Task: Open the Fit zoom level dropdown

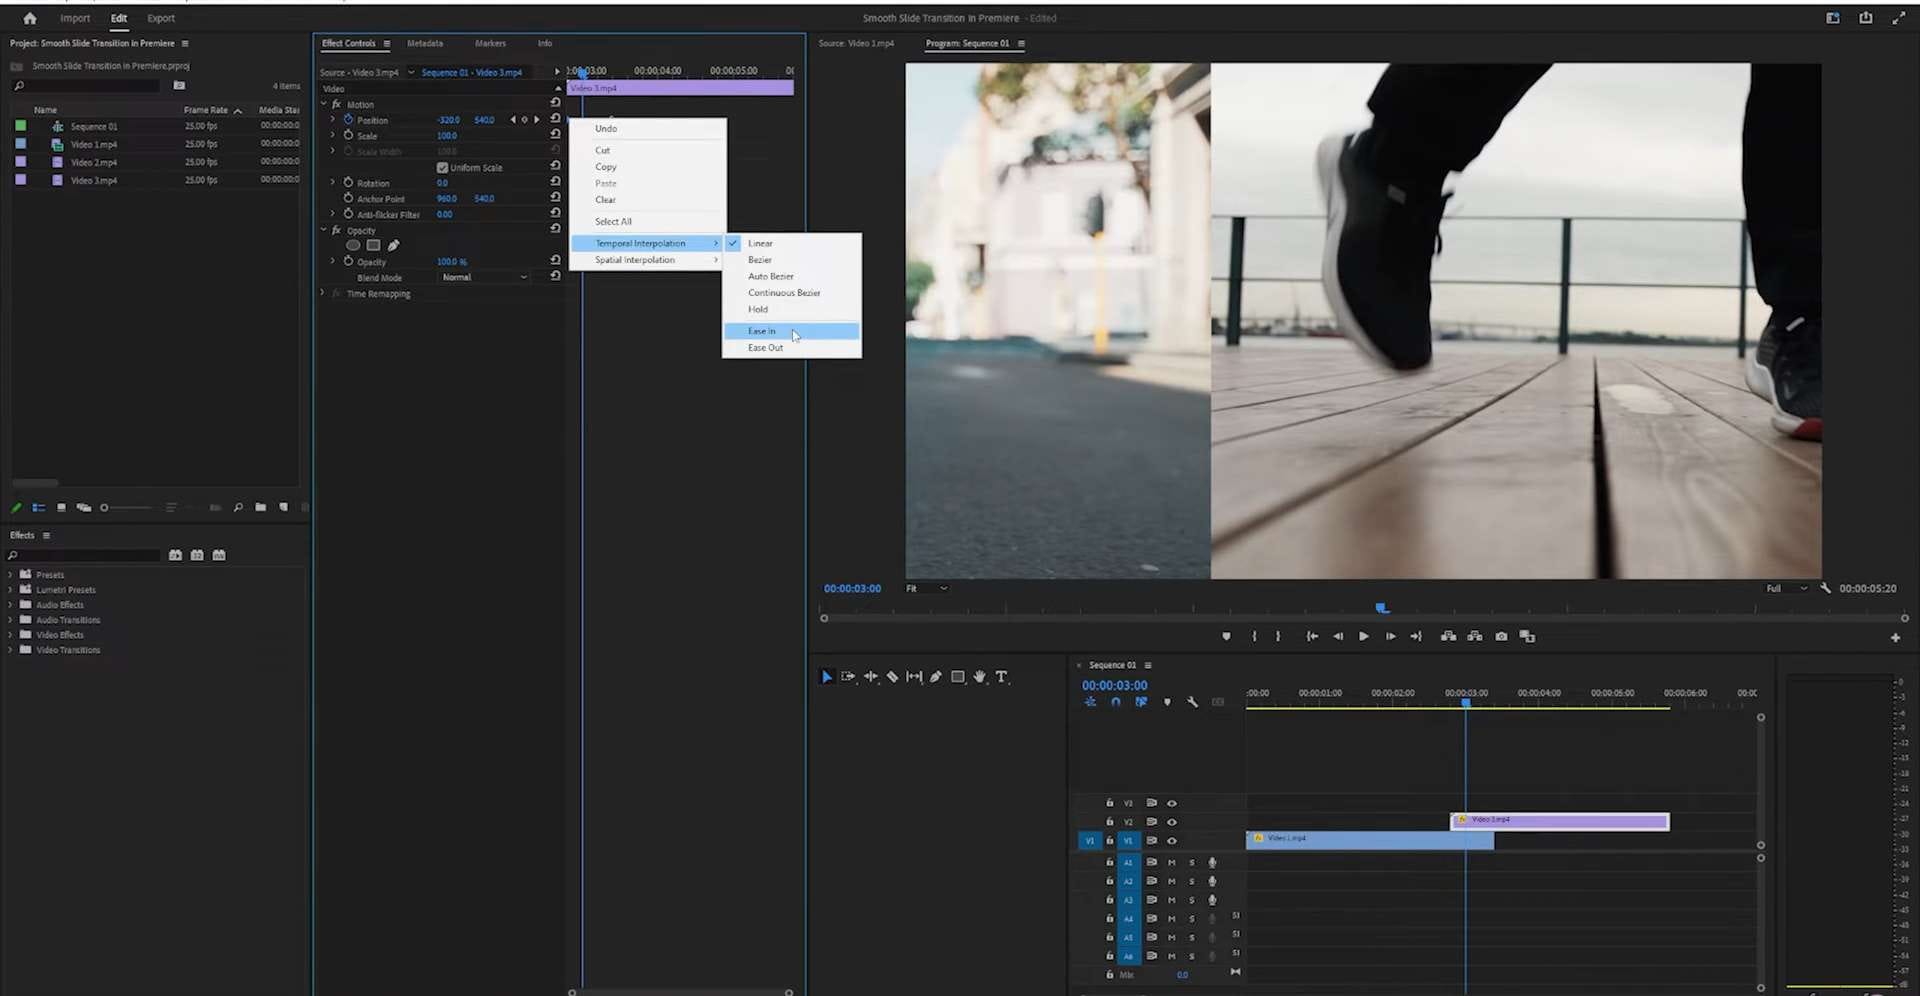Action: tap(926, 588)
